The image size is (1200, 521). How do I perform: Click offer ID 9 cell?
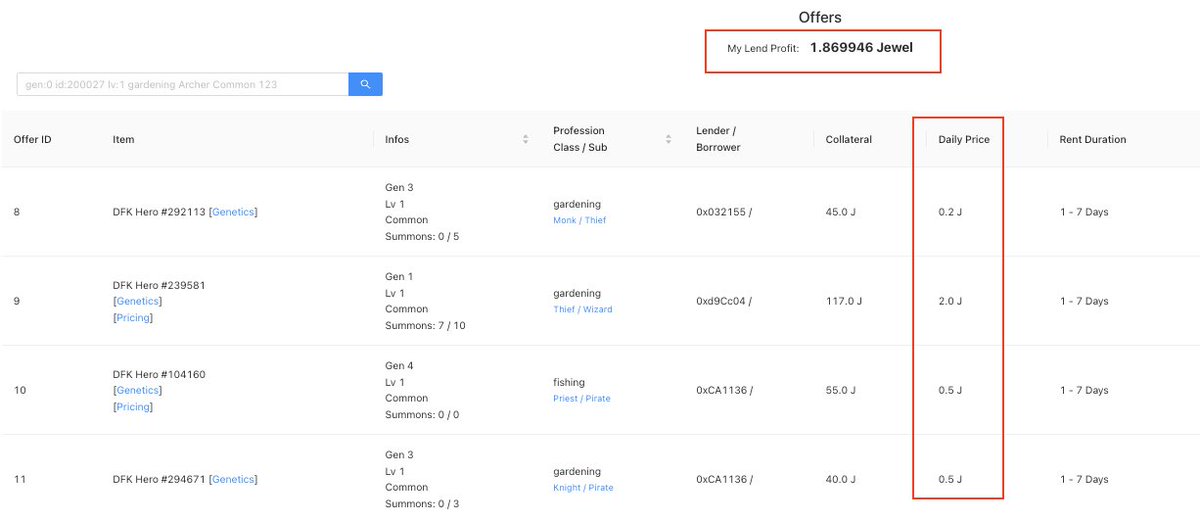point(17,301)
